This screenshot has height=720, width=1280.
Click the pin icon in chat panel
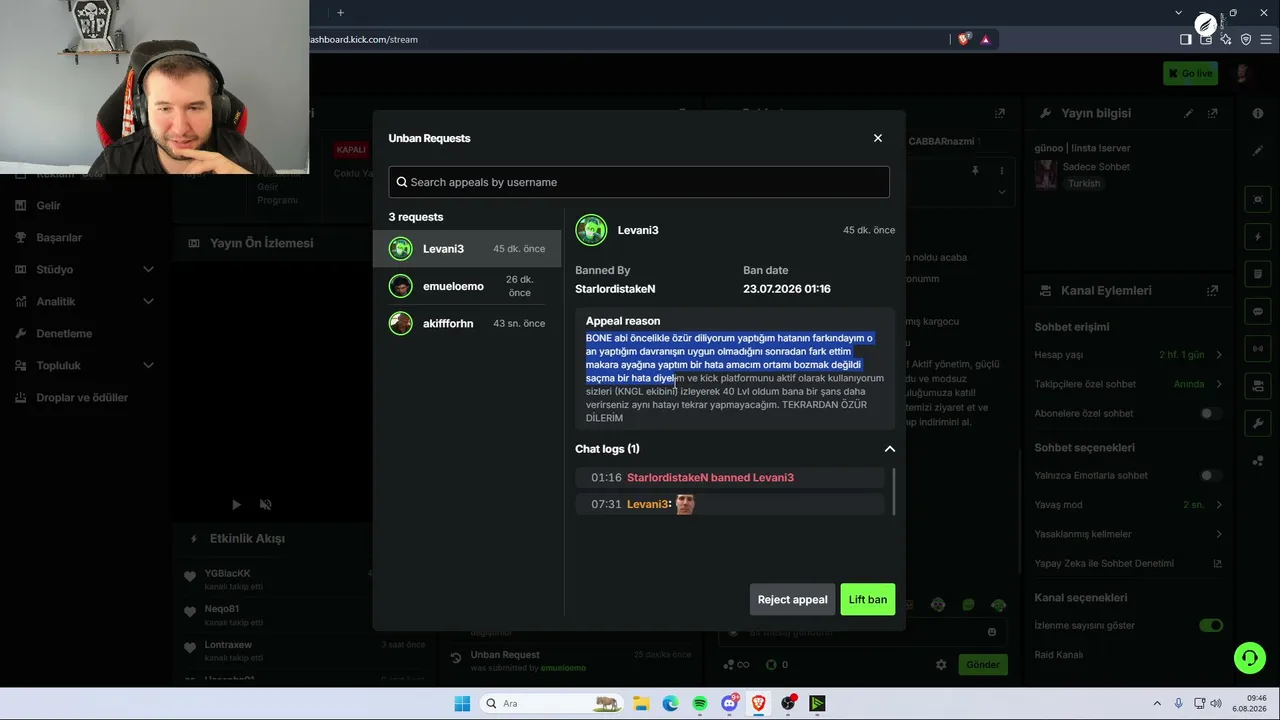[975, 171]
